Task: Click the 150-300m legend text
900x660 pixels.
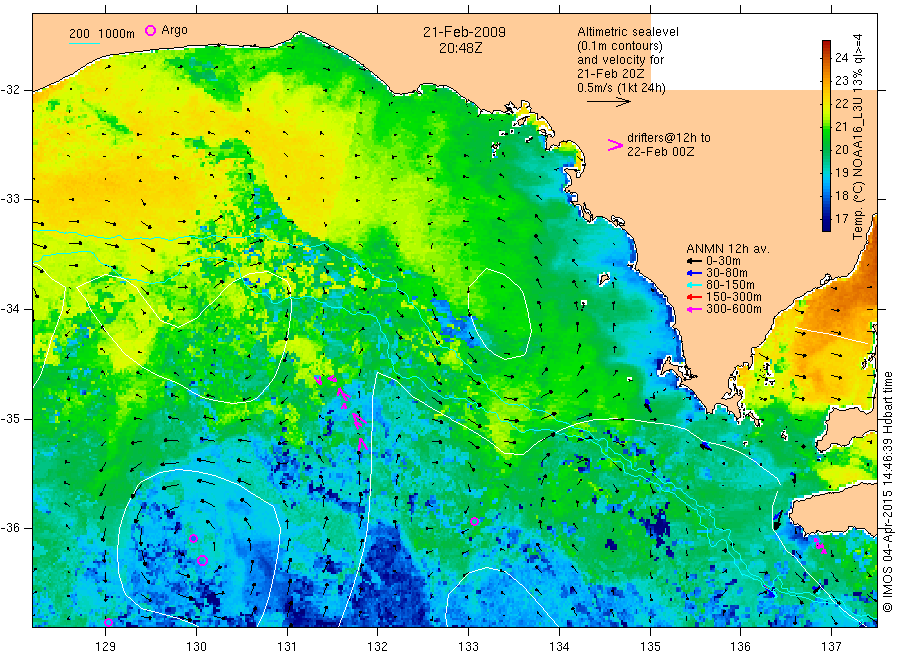Action: [734, 297]
